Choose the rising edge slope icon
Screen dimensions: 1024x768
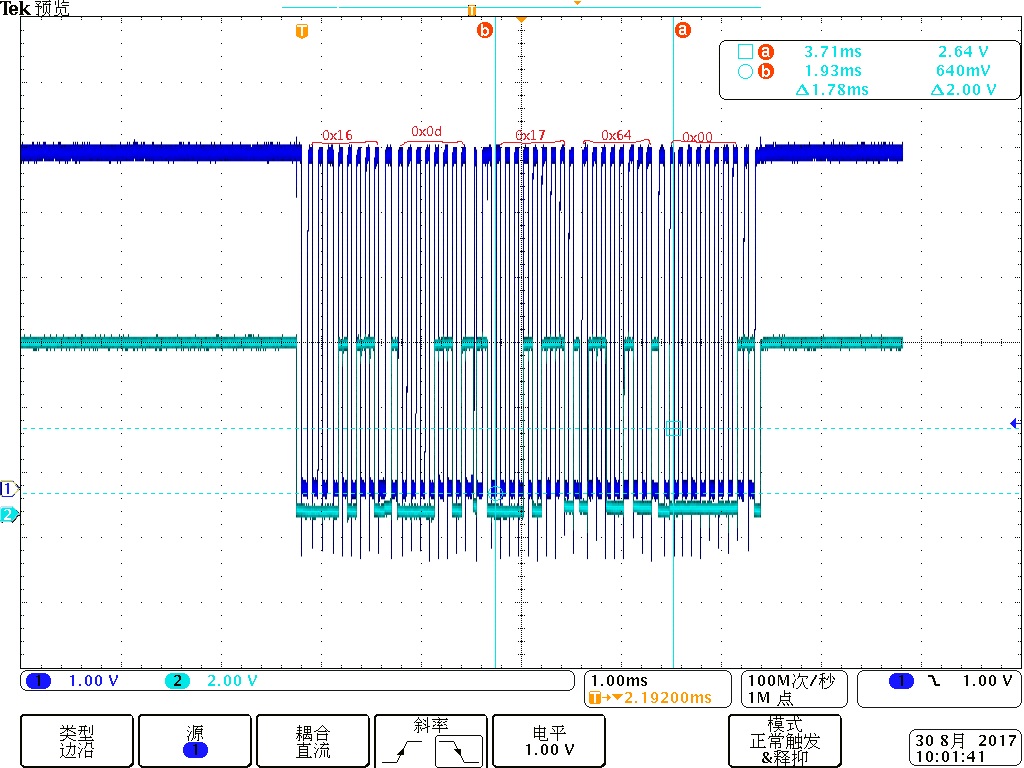(x=402, y=751)
